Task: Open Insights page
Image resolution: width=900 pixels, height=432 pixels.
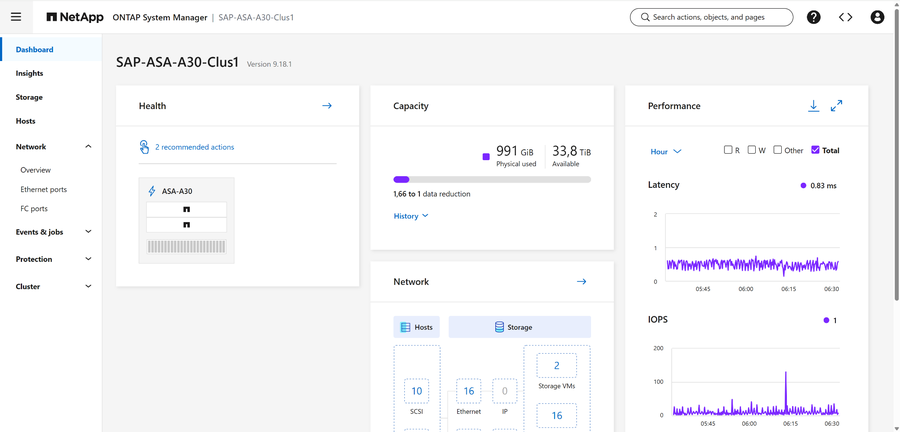Action: (x=29, y=73)
